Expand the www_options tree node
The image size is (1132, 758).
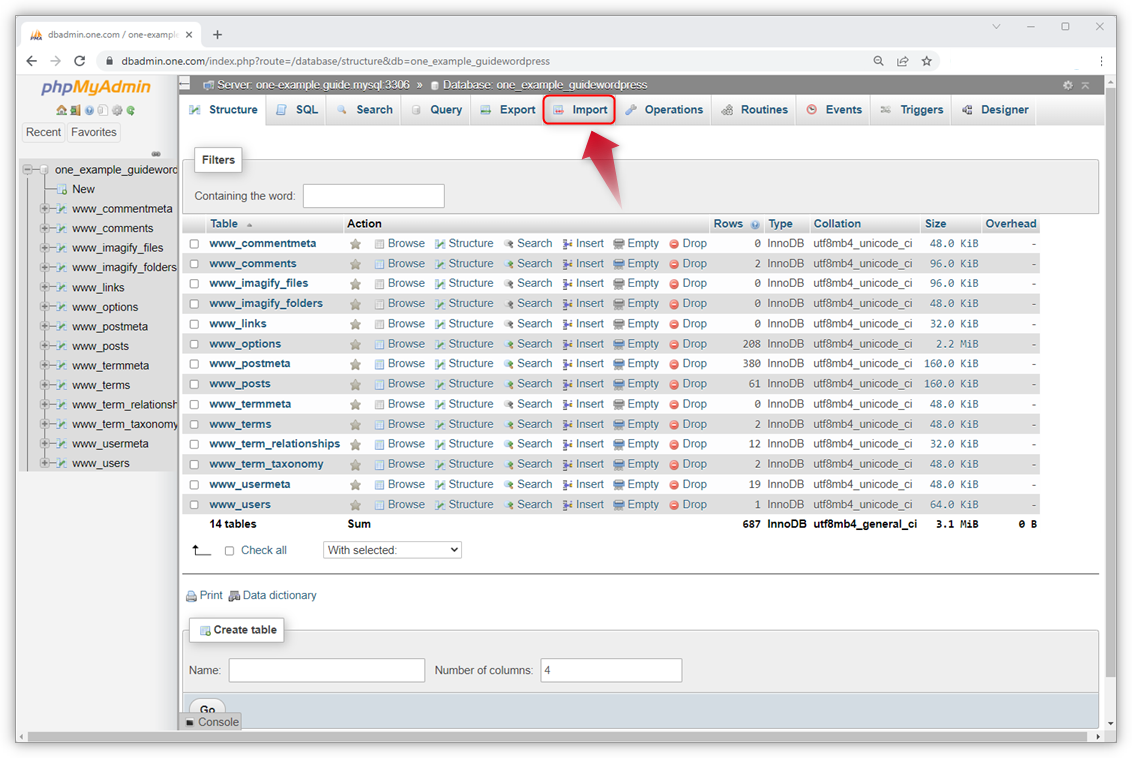pos(44,307)
